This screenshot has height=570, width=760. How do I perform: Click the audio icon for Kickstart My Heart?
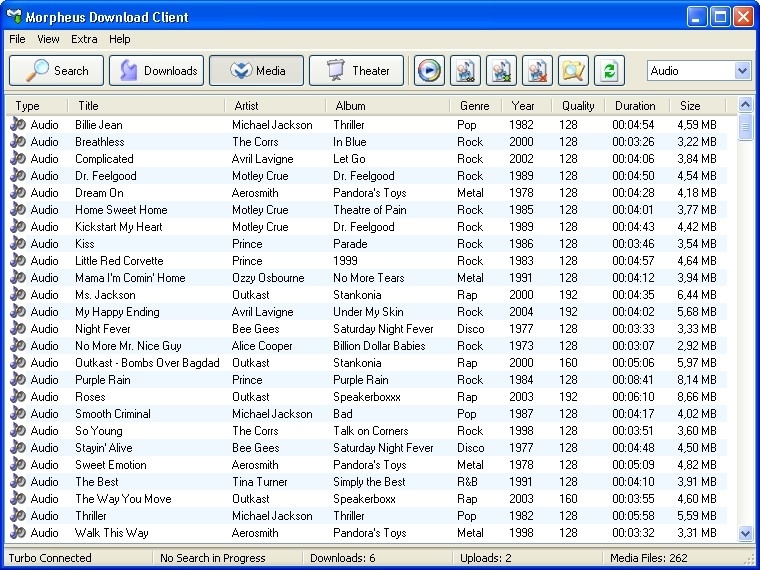[x=18, y=226]
